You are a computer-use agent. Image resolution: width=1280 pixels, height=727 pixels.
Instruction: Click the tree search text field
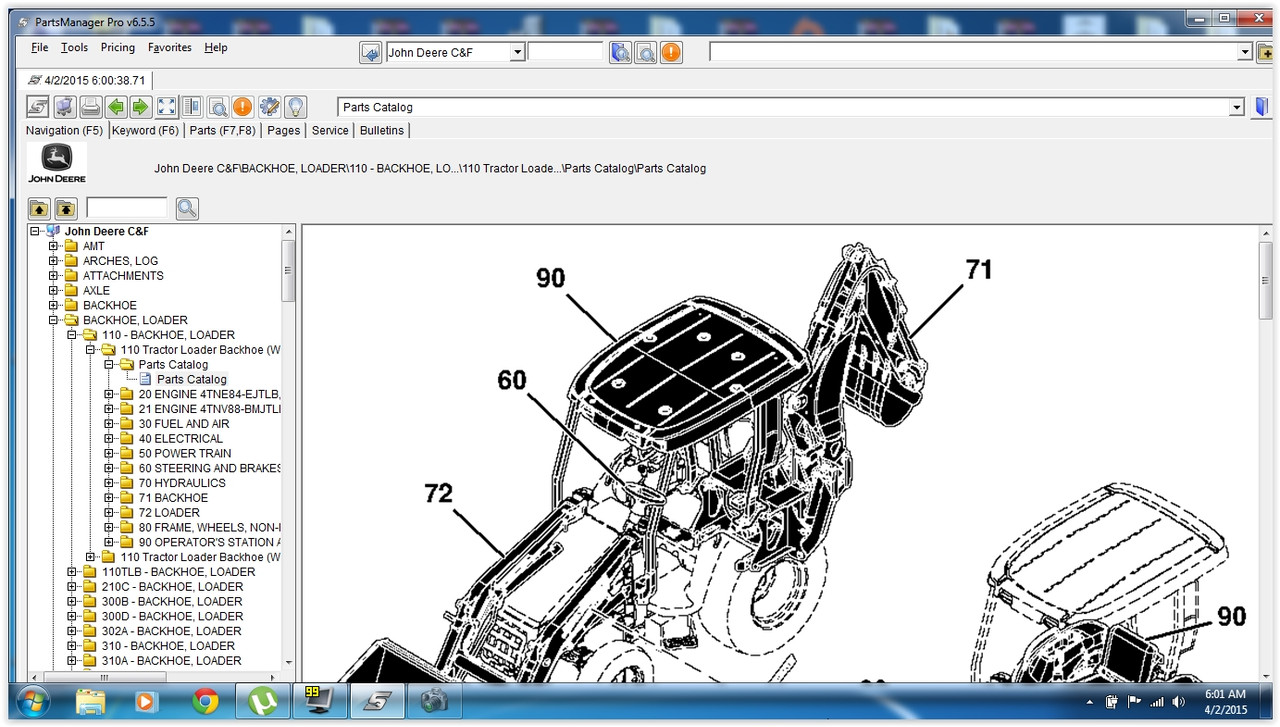(127, 208)
